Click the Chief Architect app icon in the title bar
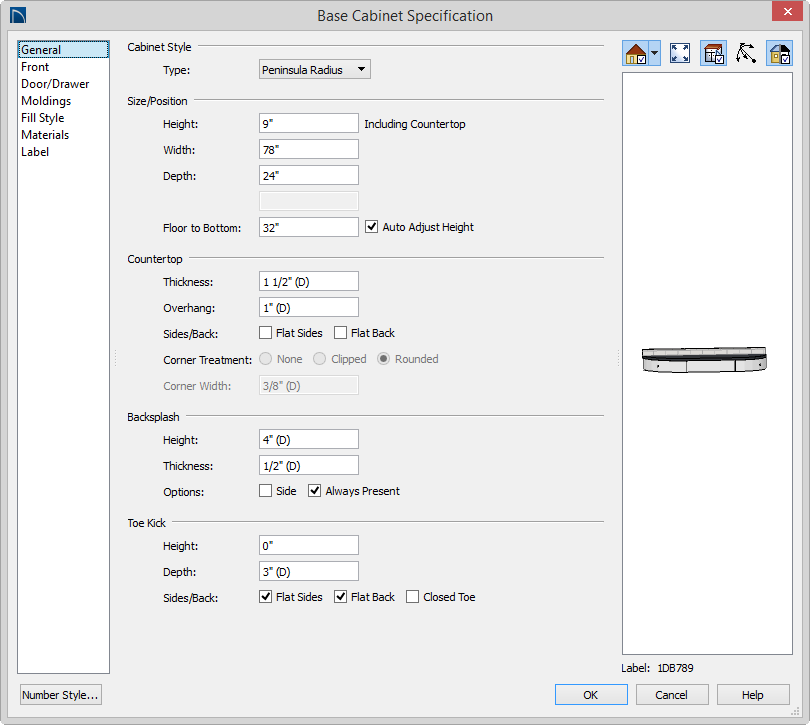 pyautogui.click(x=18, y=16)
